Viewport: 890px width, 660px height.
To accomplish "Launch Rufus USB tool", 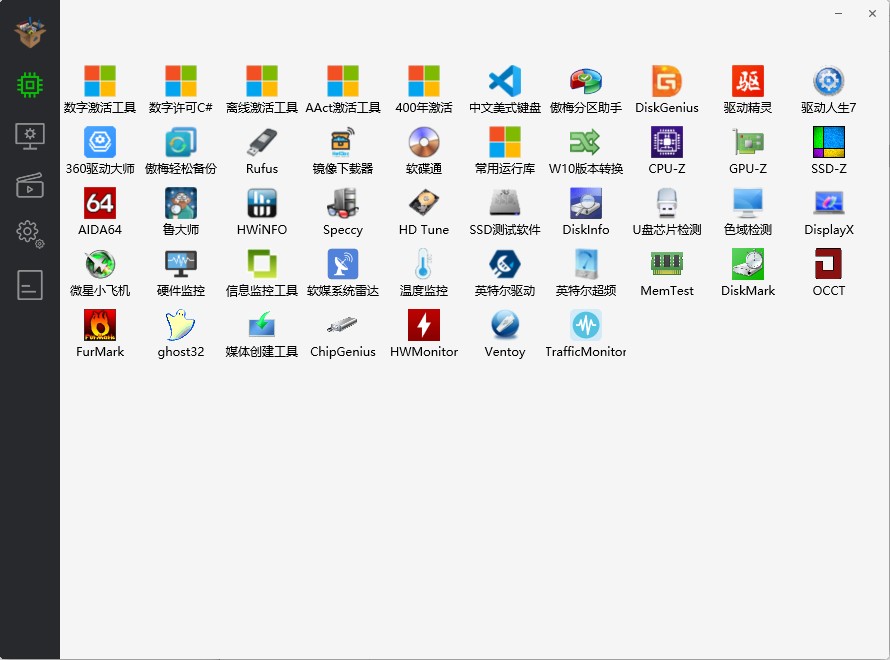I will [x=262, y=151].
